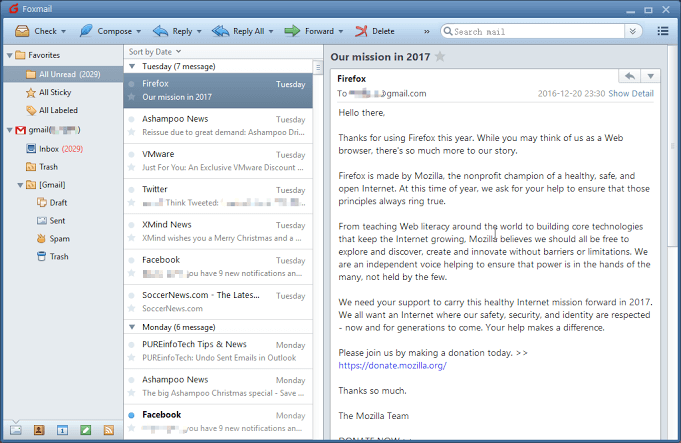Toggle star on VMware message

coord(132,167)
